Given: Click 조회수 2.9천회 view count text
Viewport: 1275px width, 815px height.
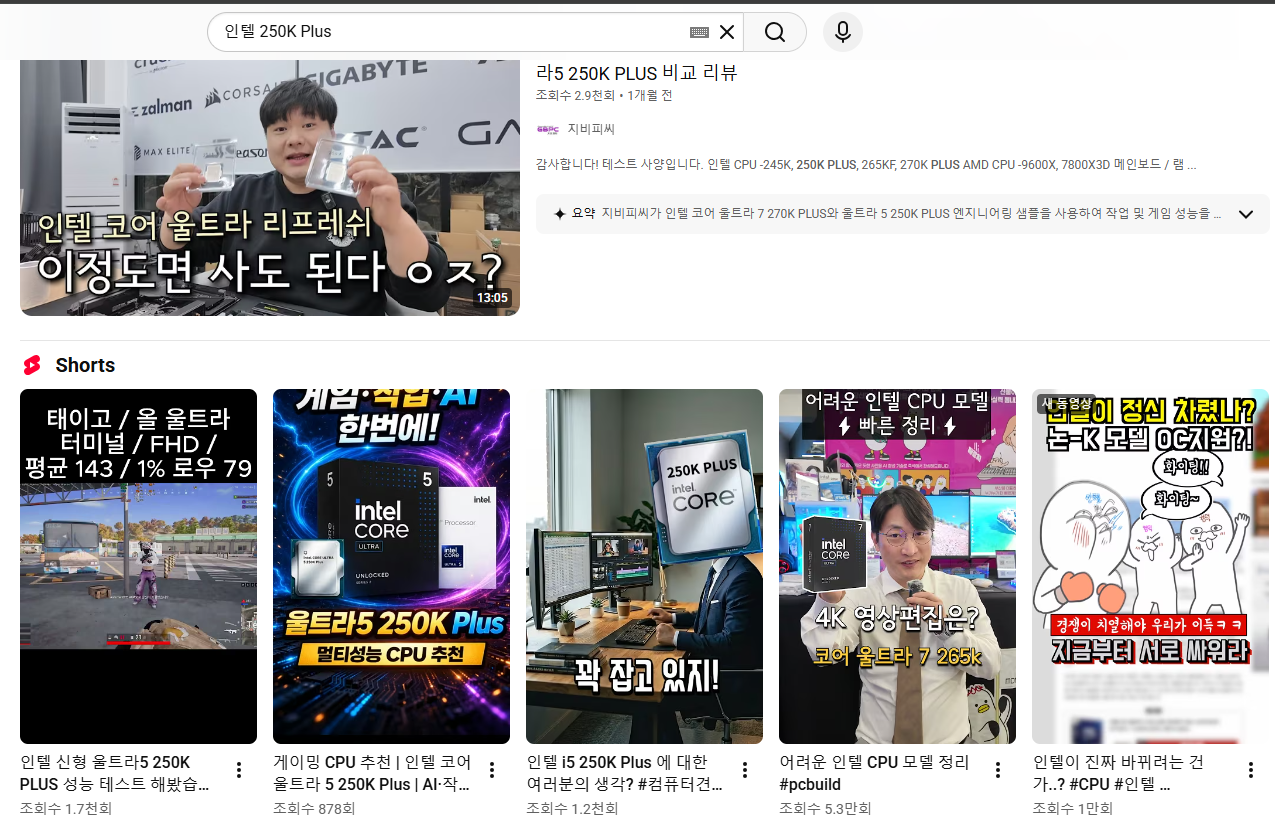Looking at the screenshot, I should pyautogui.click(x=575, y=95).
